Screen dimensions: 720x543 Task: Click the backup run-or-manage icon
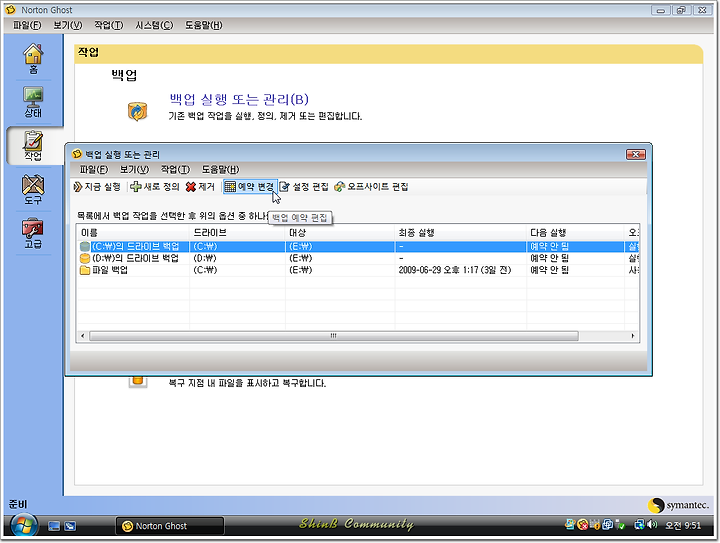(x=137, y=112)
